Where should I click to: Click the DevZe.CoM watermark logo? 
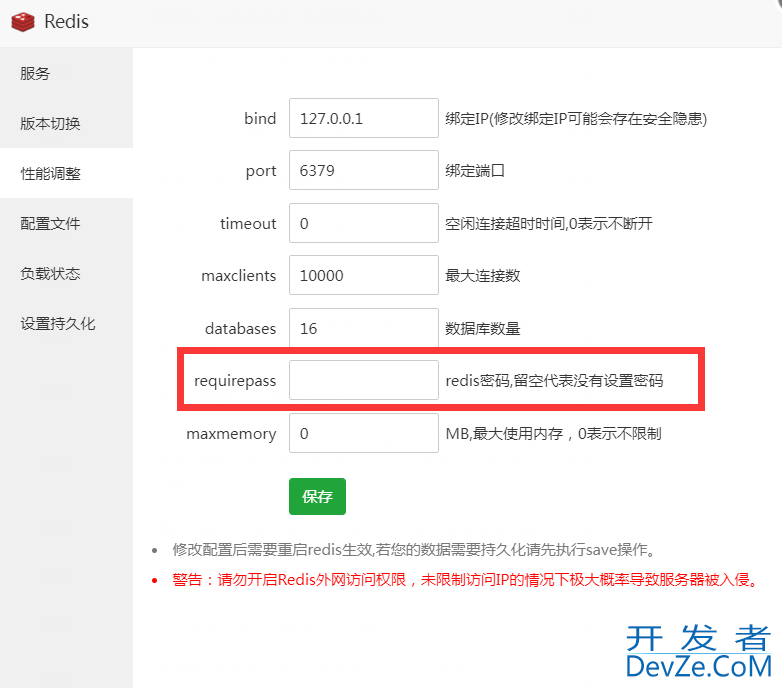click(699, 652)
